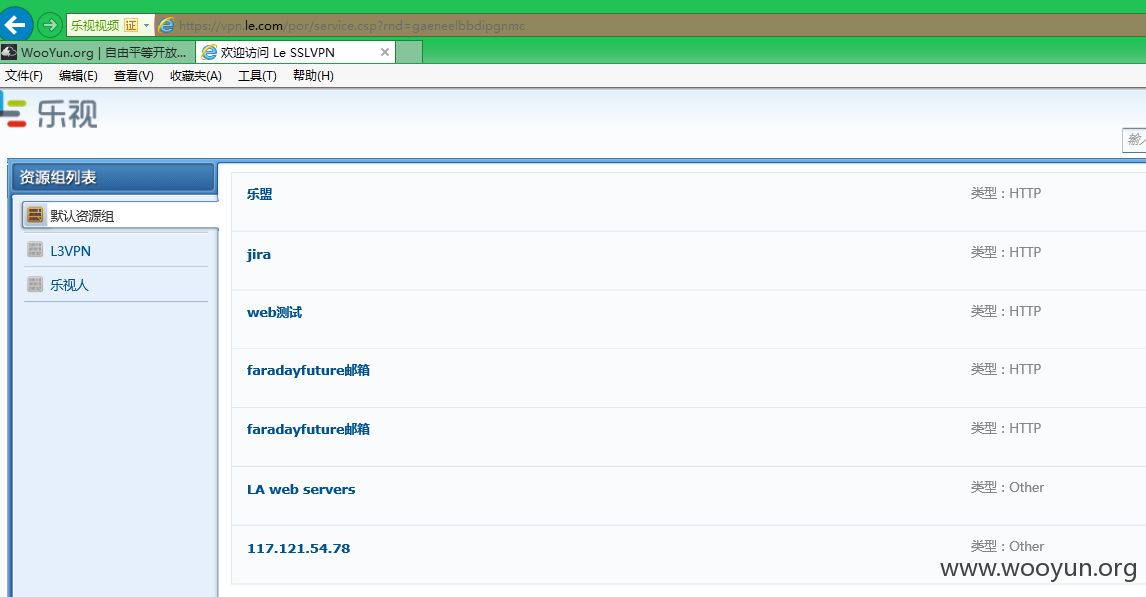1146x597 pixels.
Task: Open the 文件(F) menu
Action: [24, 76]
